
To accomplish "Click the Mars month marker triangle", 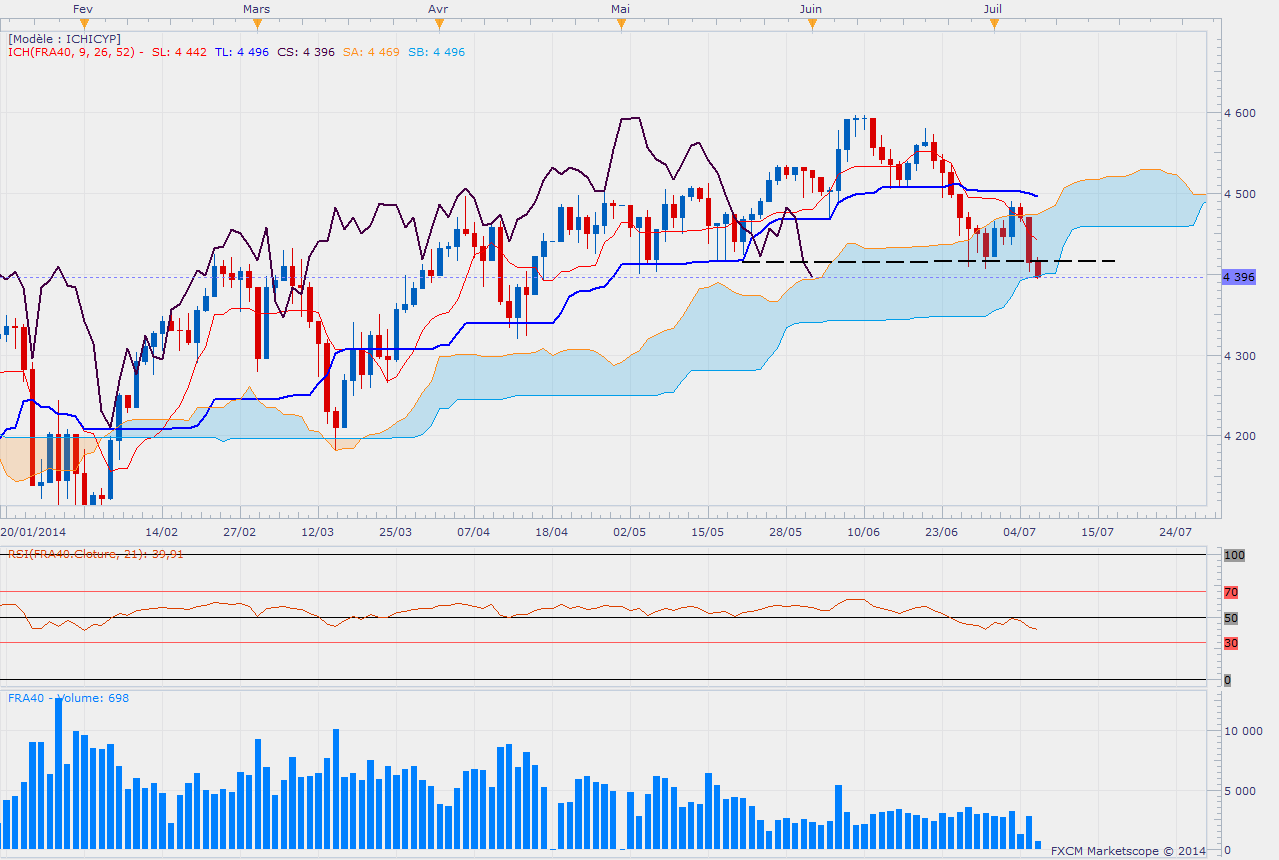I will coord(256,24).
